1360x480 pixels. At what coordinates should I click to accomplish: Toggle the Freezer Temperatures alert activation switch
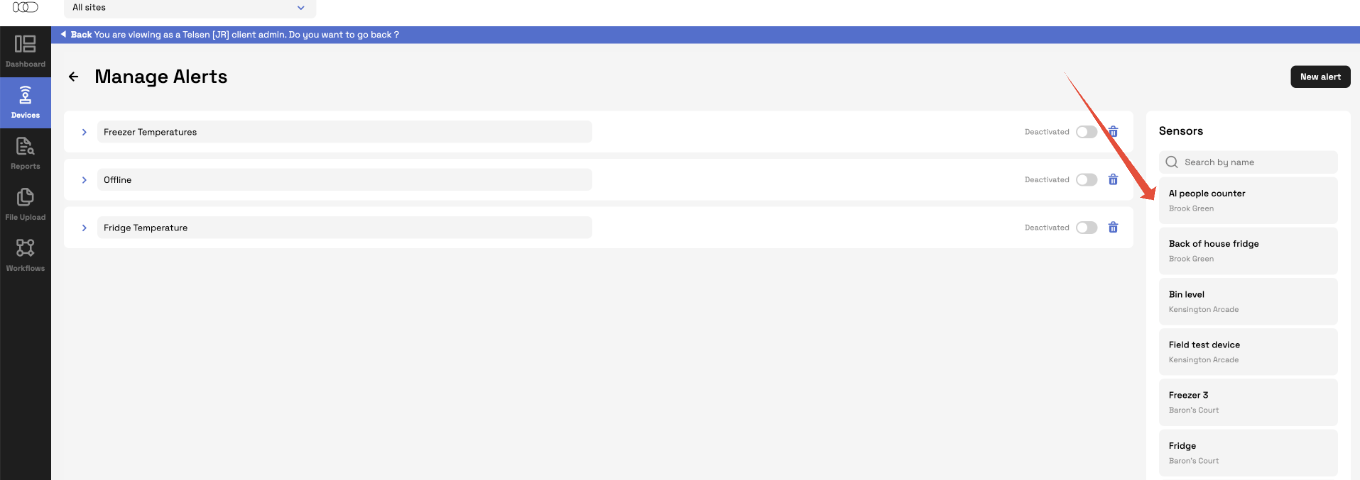(1086, 132)
